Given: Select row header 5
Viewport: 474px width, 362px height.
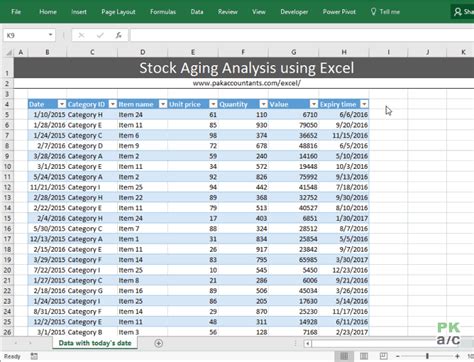Looking at the screenshot, I should coord(7,115).
